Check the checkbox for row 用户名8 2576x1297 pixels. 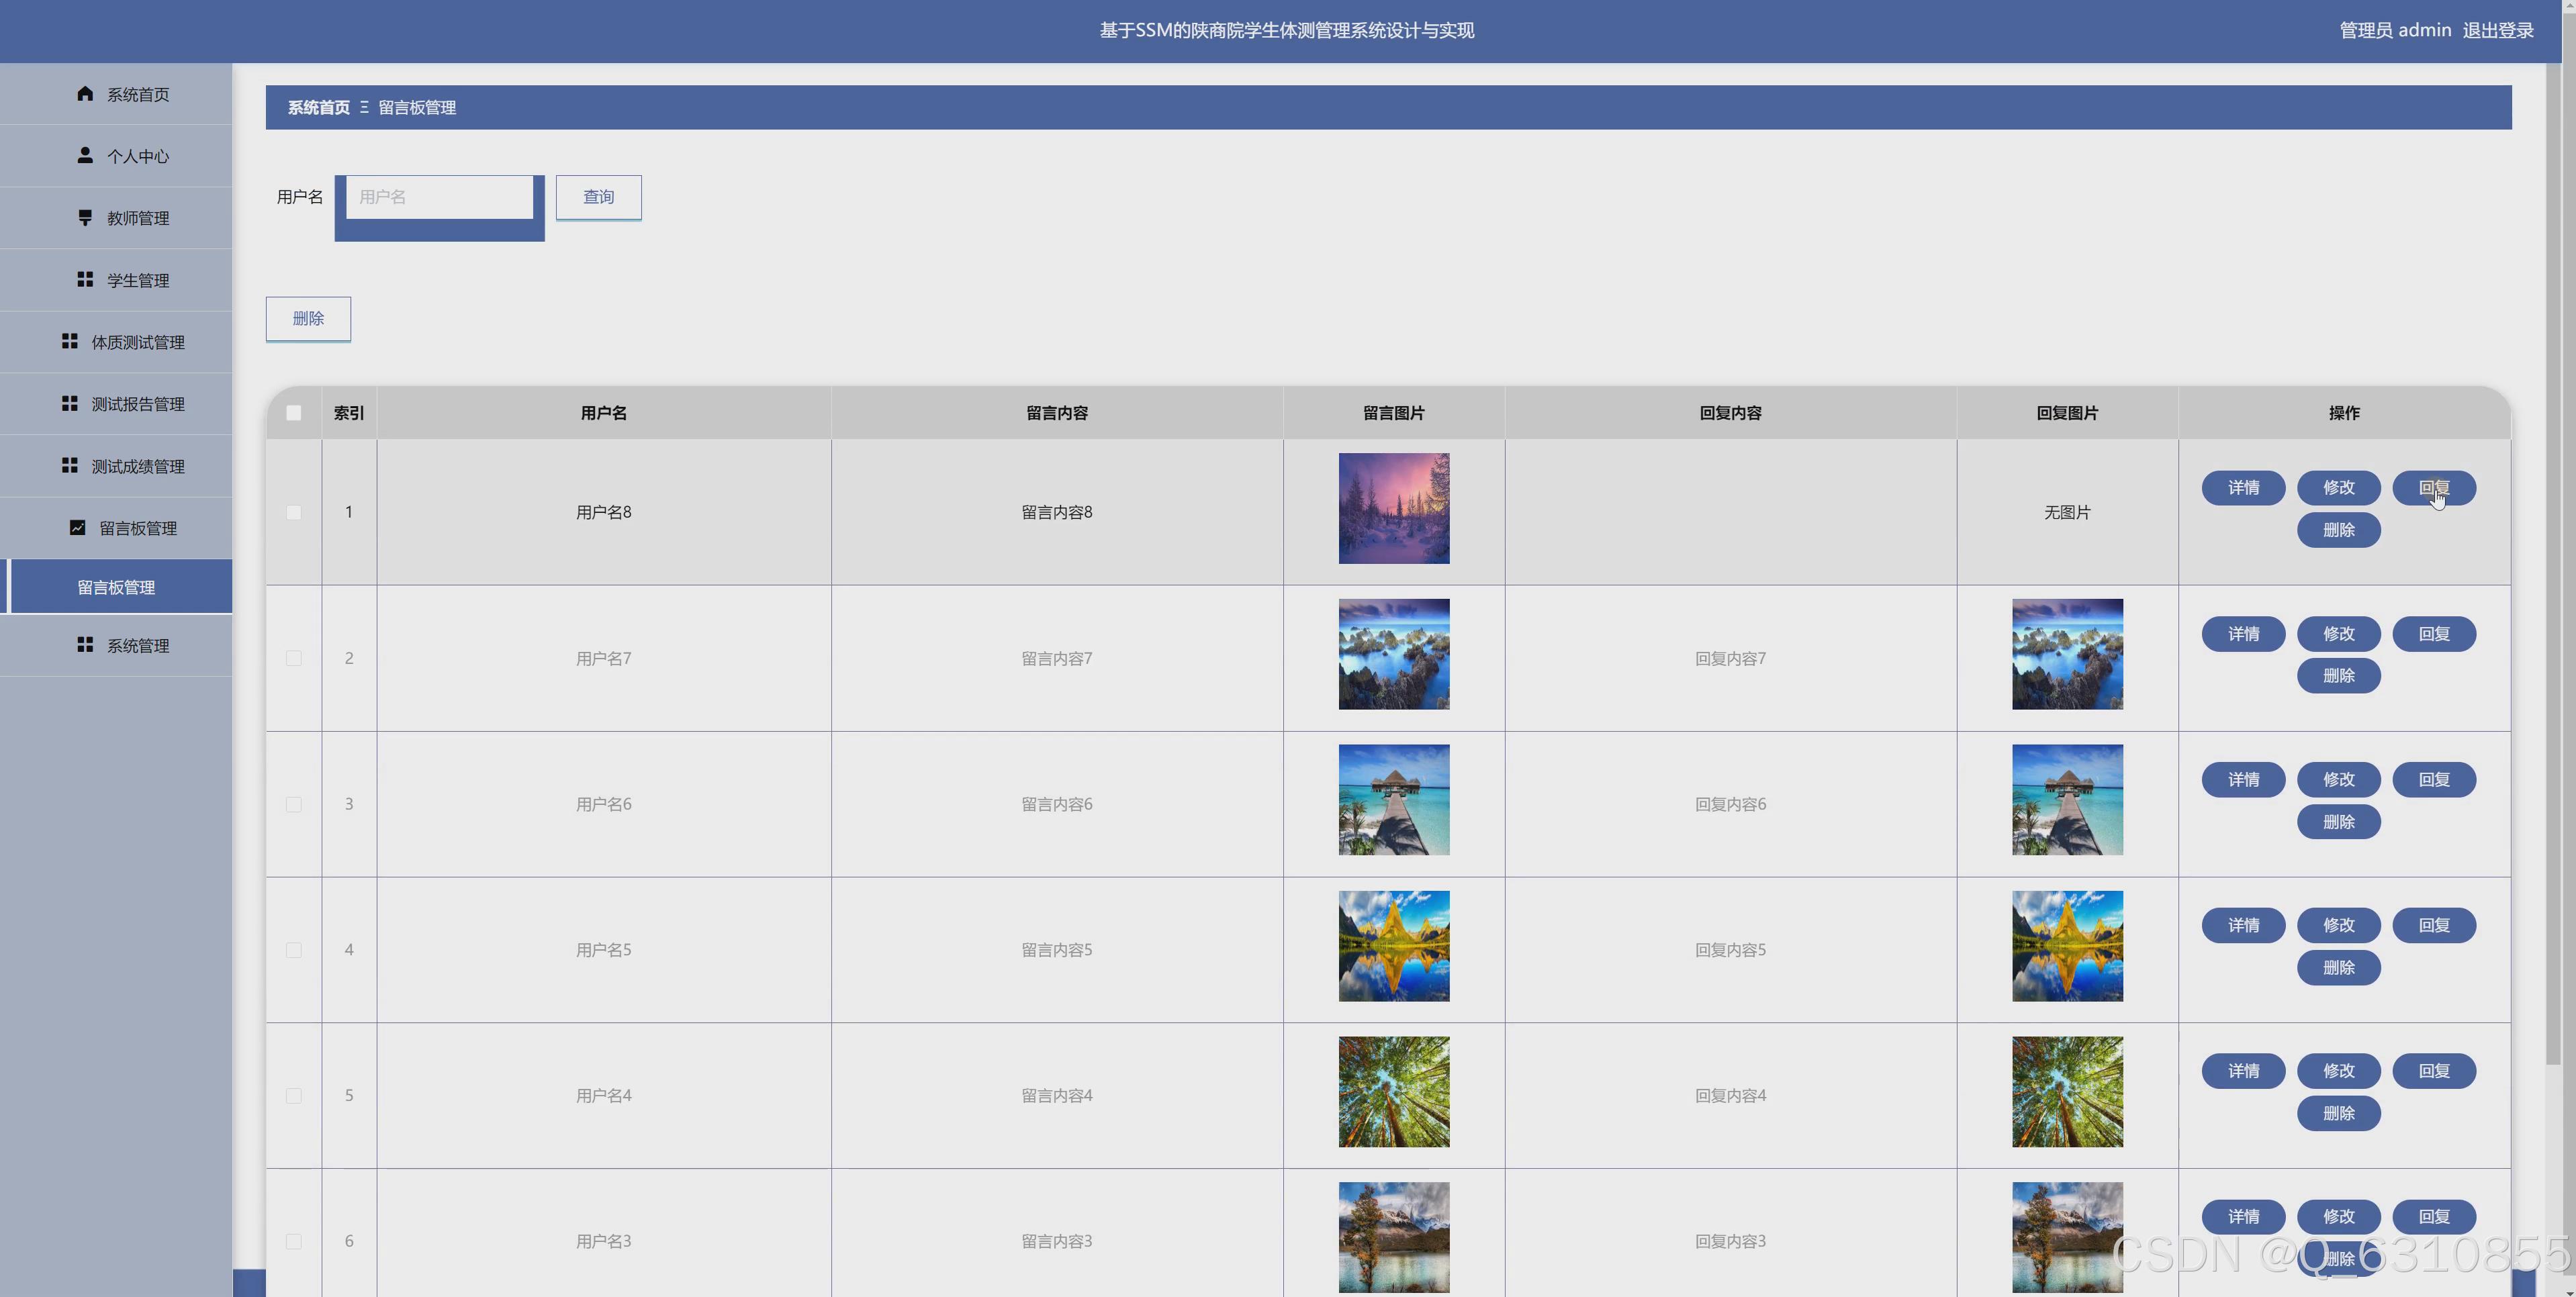coord(293,512)
